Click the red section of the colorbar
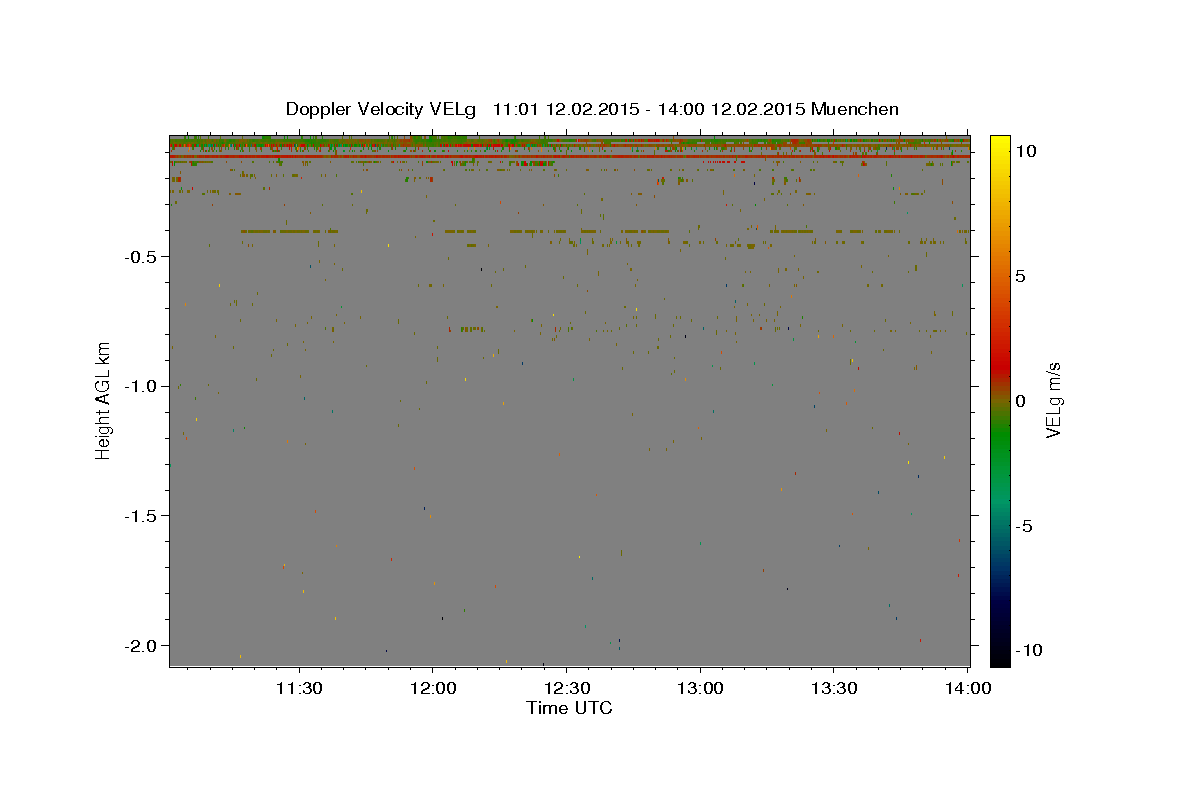 tap(1000, 365)
